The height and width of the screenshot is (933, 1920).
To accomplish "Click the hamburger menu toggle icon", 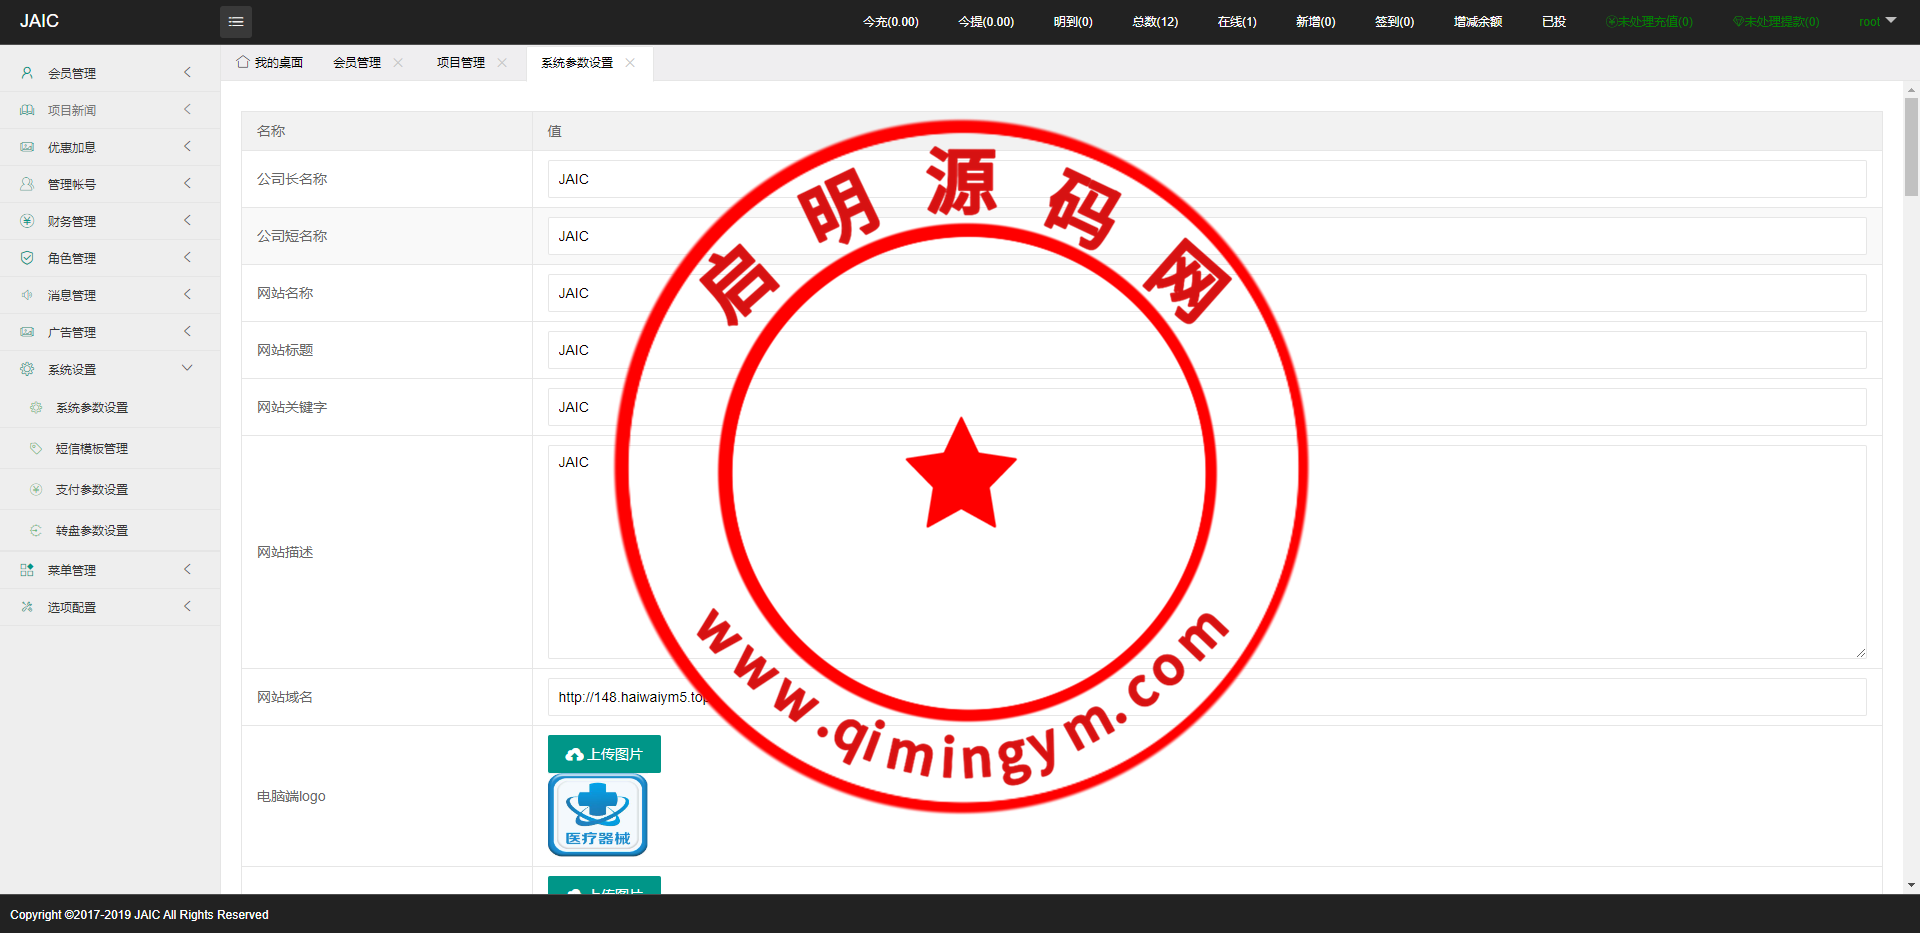I will 236,22.
